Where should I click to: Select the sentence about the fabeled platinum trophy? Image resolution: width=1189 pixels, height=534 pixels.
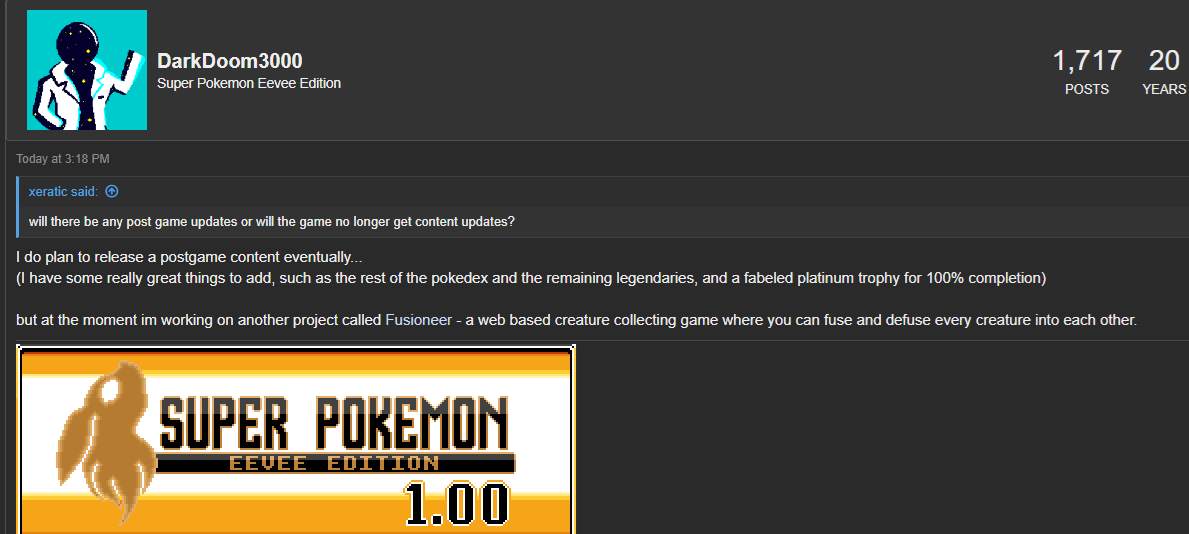pyautogui.click(x=531, y=278)
